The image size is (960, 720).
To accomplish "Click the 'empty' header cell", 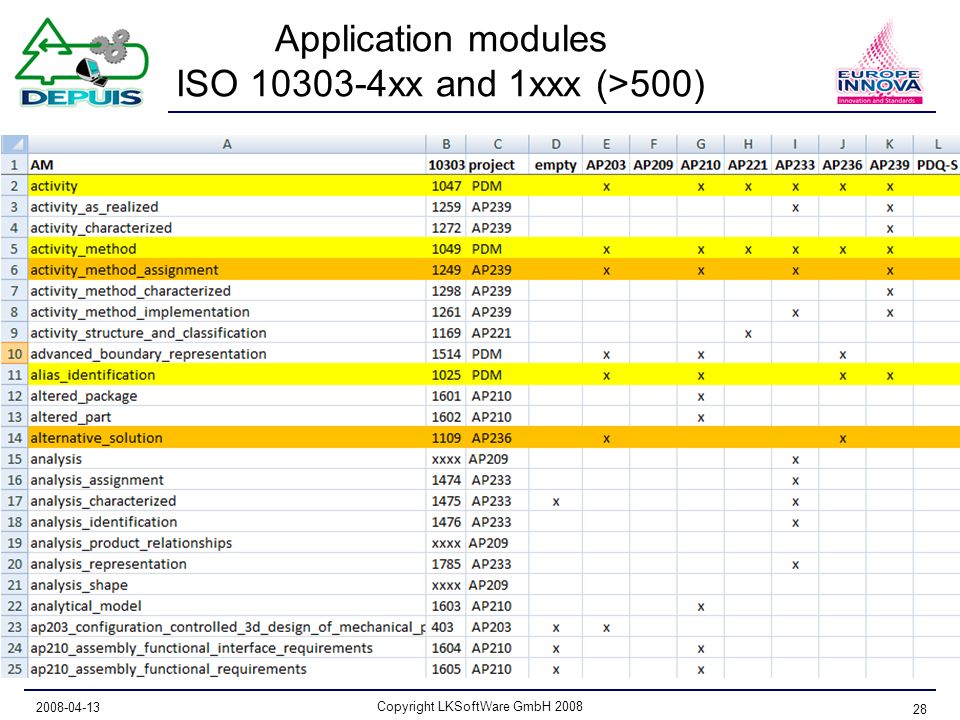I will (x=555, y=165).
